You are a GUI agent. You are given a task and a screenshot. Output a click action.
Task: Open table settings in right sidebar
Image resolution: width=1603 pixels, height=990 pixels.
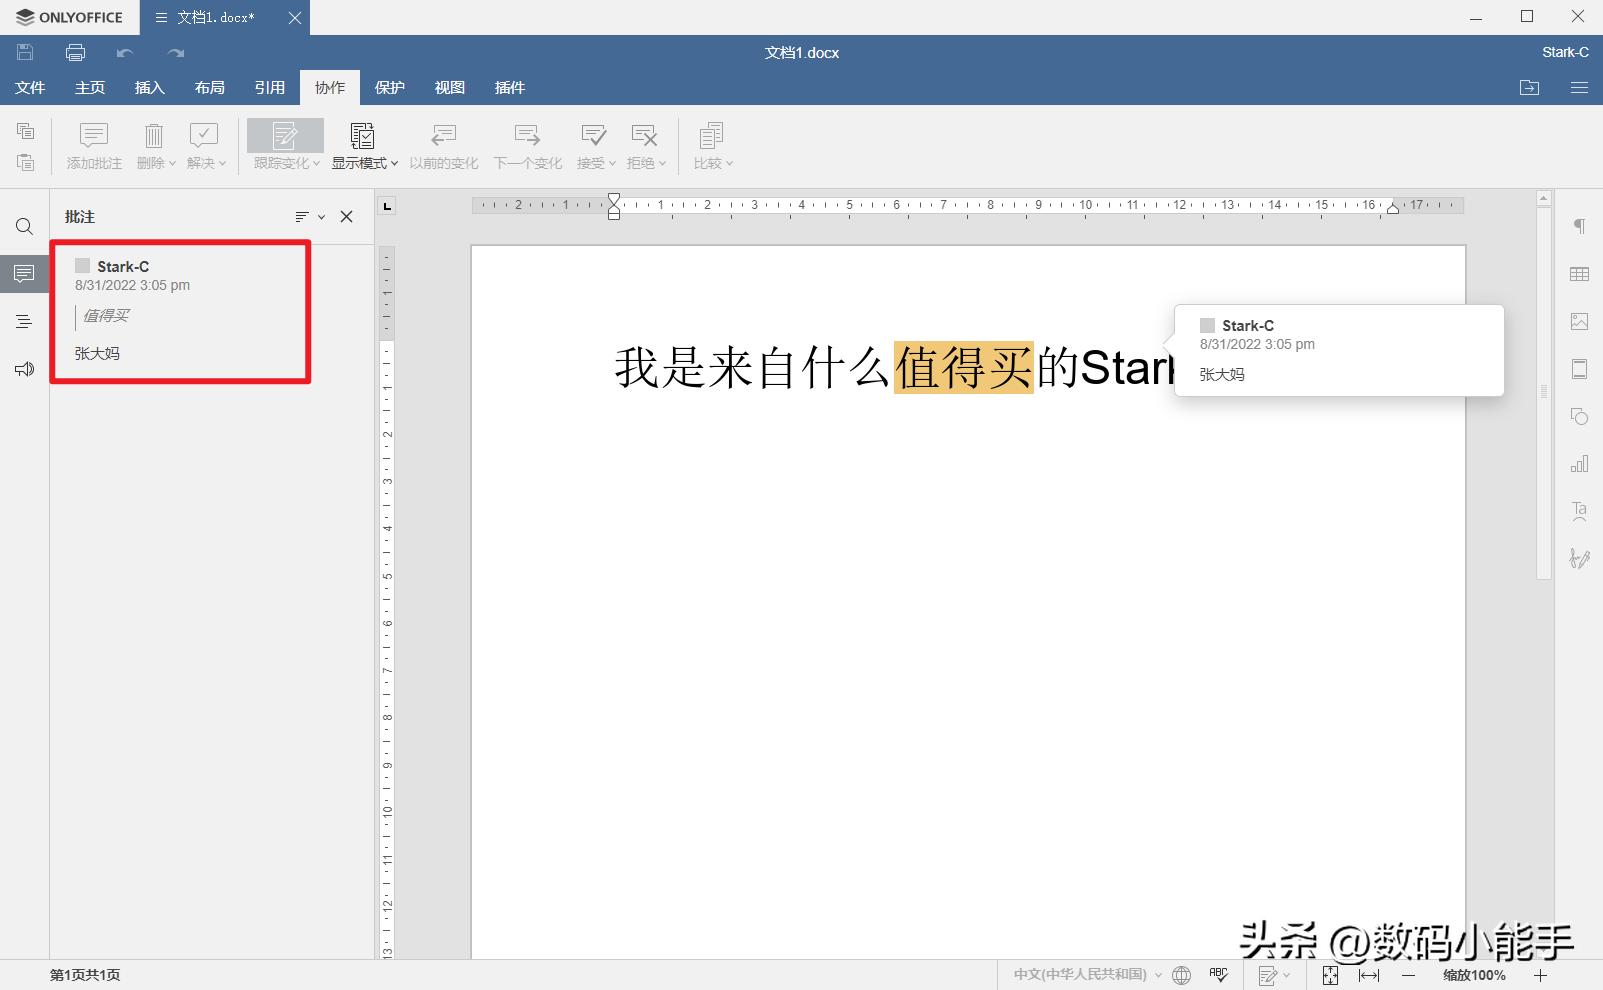[x=1579, y=274]
